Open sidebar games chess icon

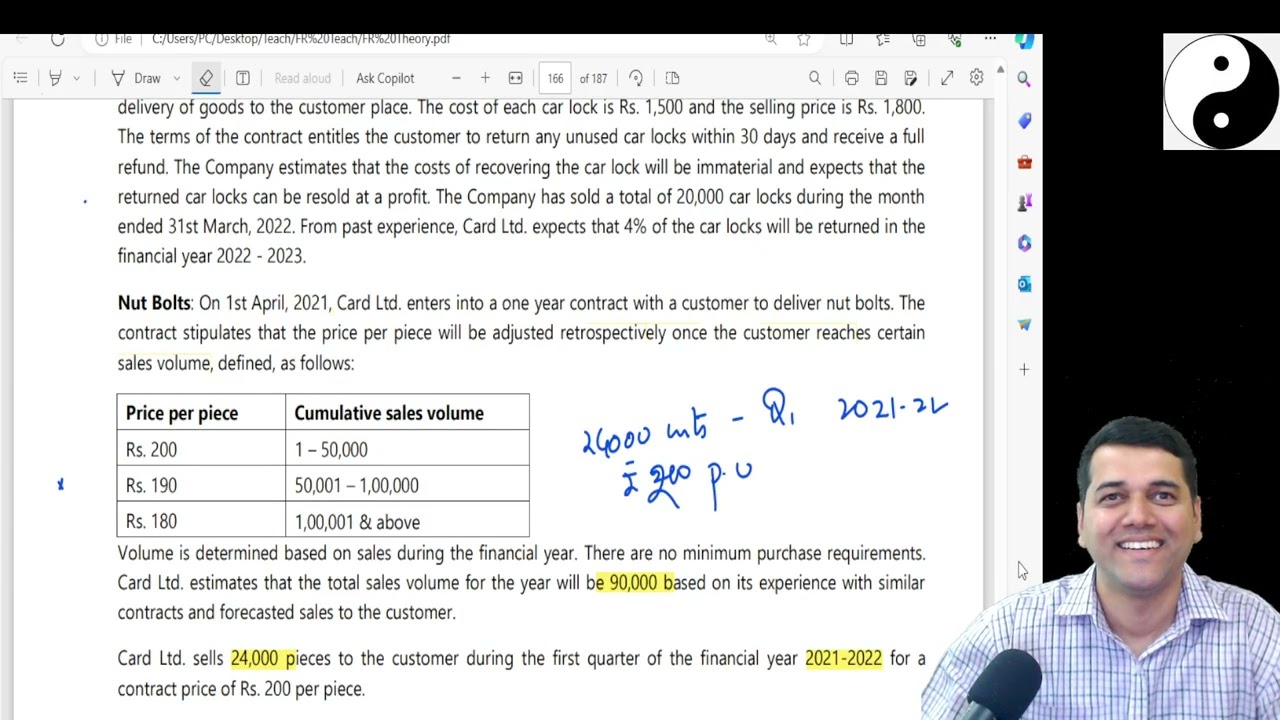pos(1024,202)
